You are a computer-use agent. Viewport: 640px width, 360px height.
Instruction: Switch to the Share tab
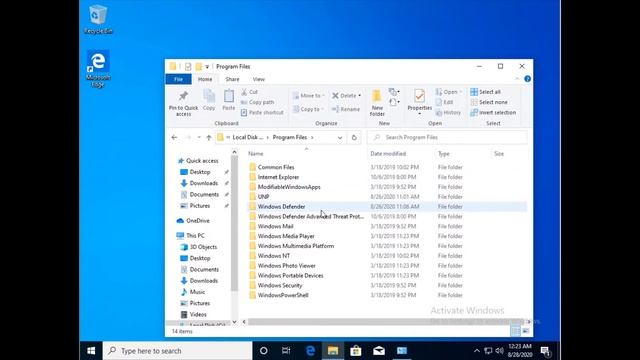coord(232,79)
